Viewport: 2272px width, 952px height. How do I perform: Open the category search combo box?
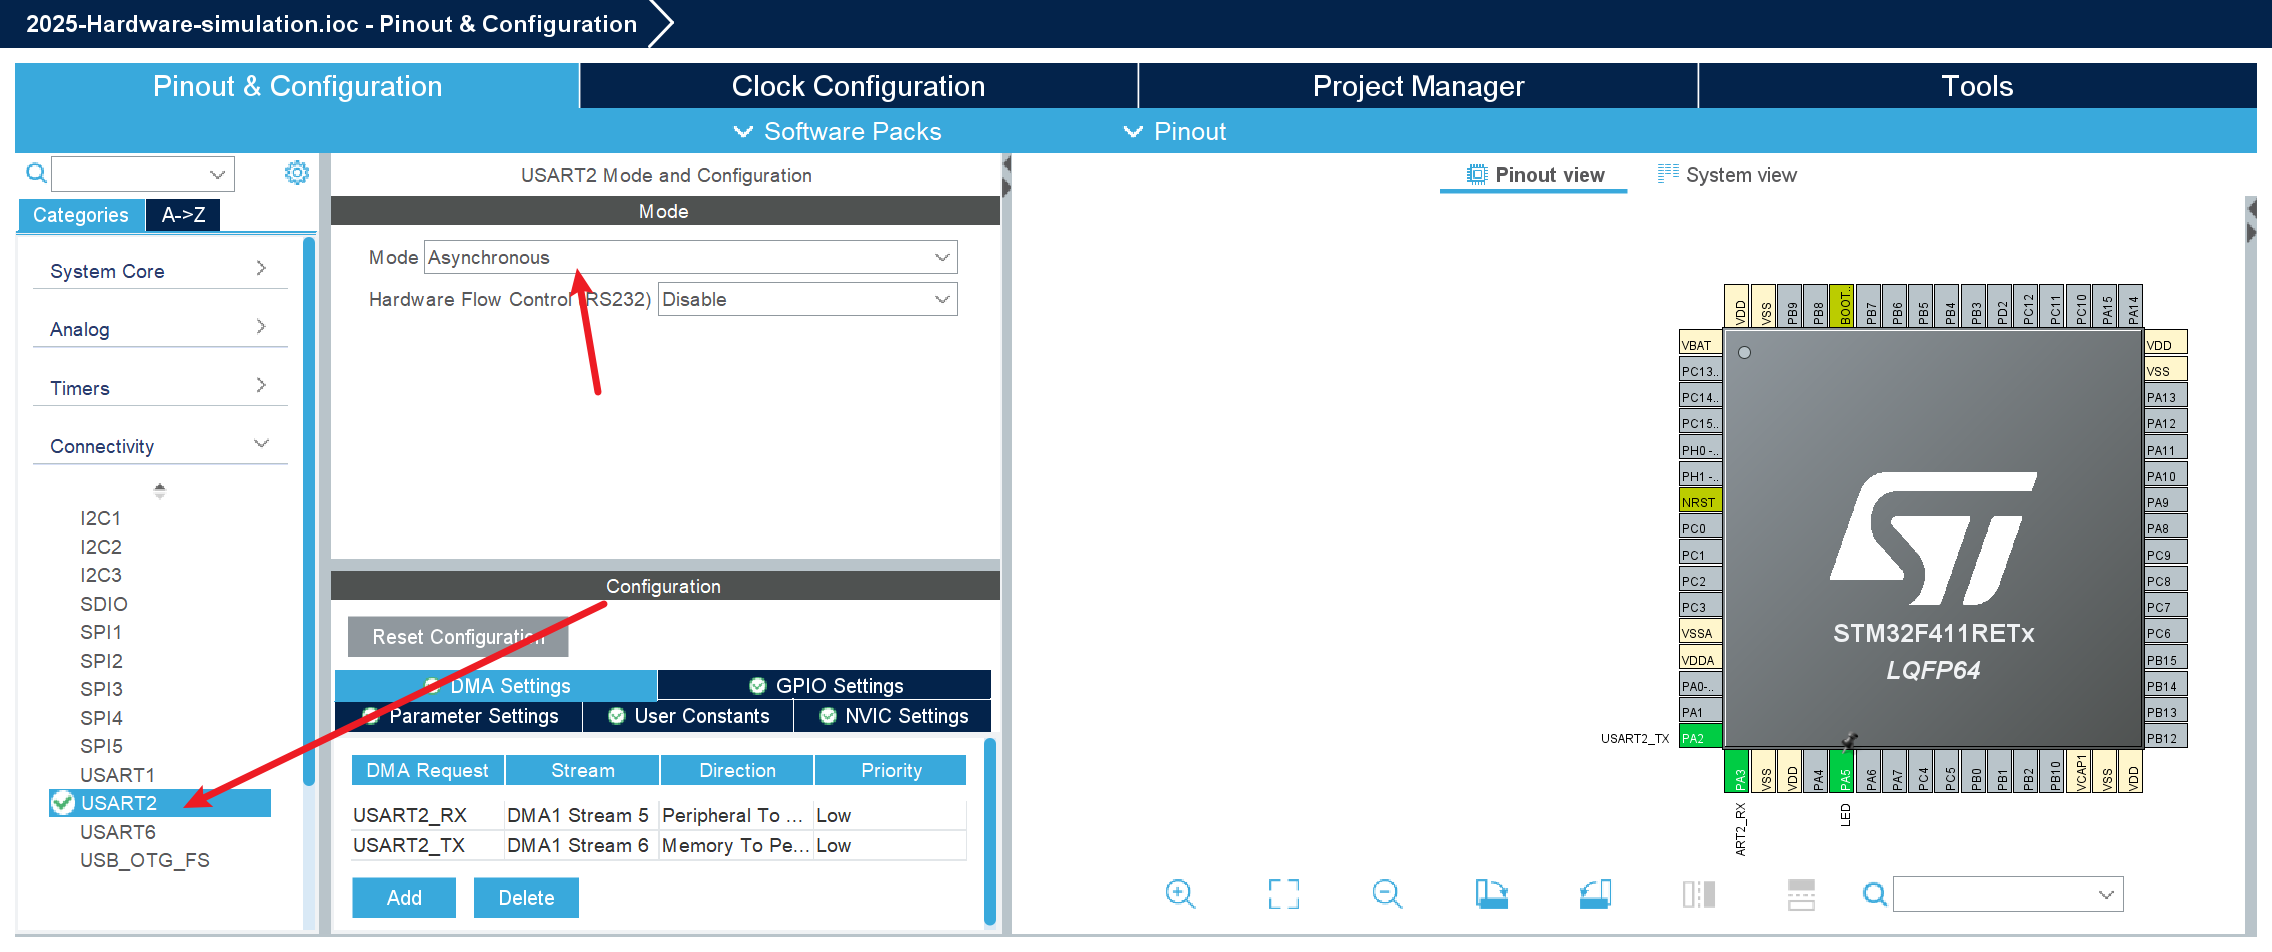point(143,173)
